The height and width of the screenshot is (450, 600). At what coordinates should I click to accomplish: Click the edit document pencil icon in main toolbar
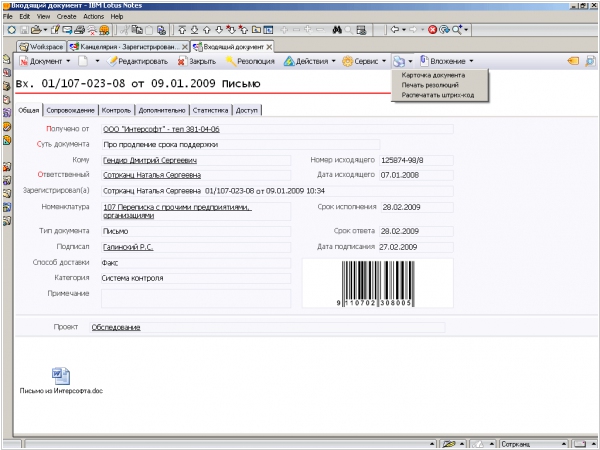tap(55, 29)
